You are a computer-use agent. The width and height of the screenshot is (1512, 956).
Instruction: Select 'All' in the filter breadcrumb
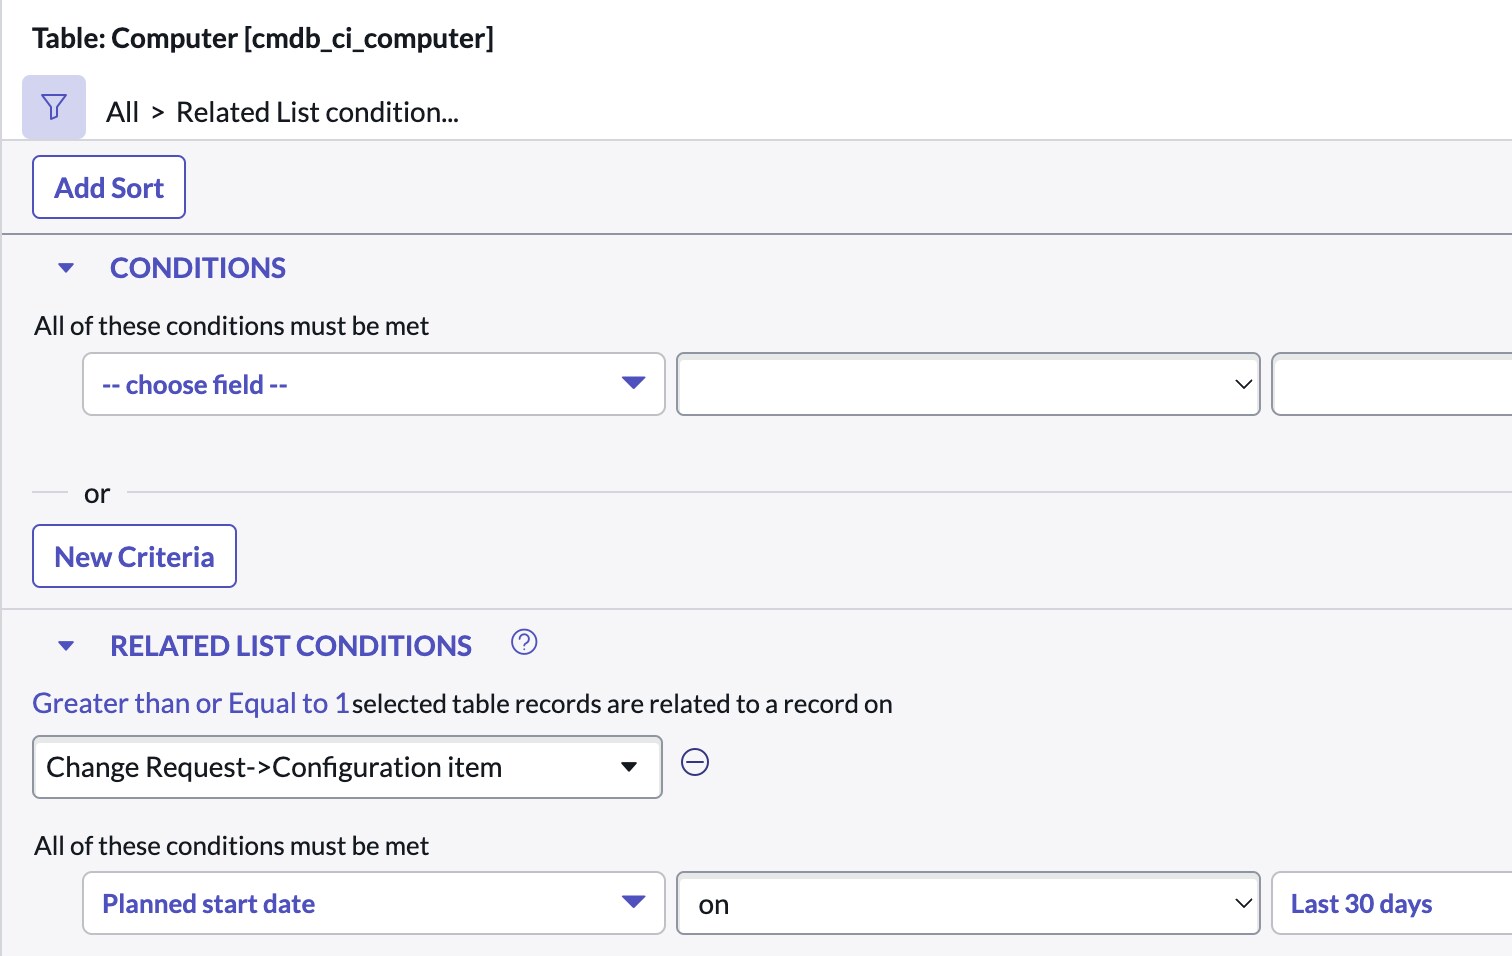point(122,111)
